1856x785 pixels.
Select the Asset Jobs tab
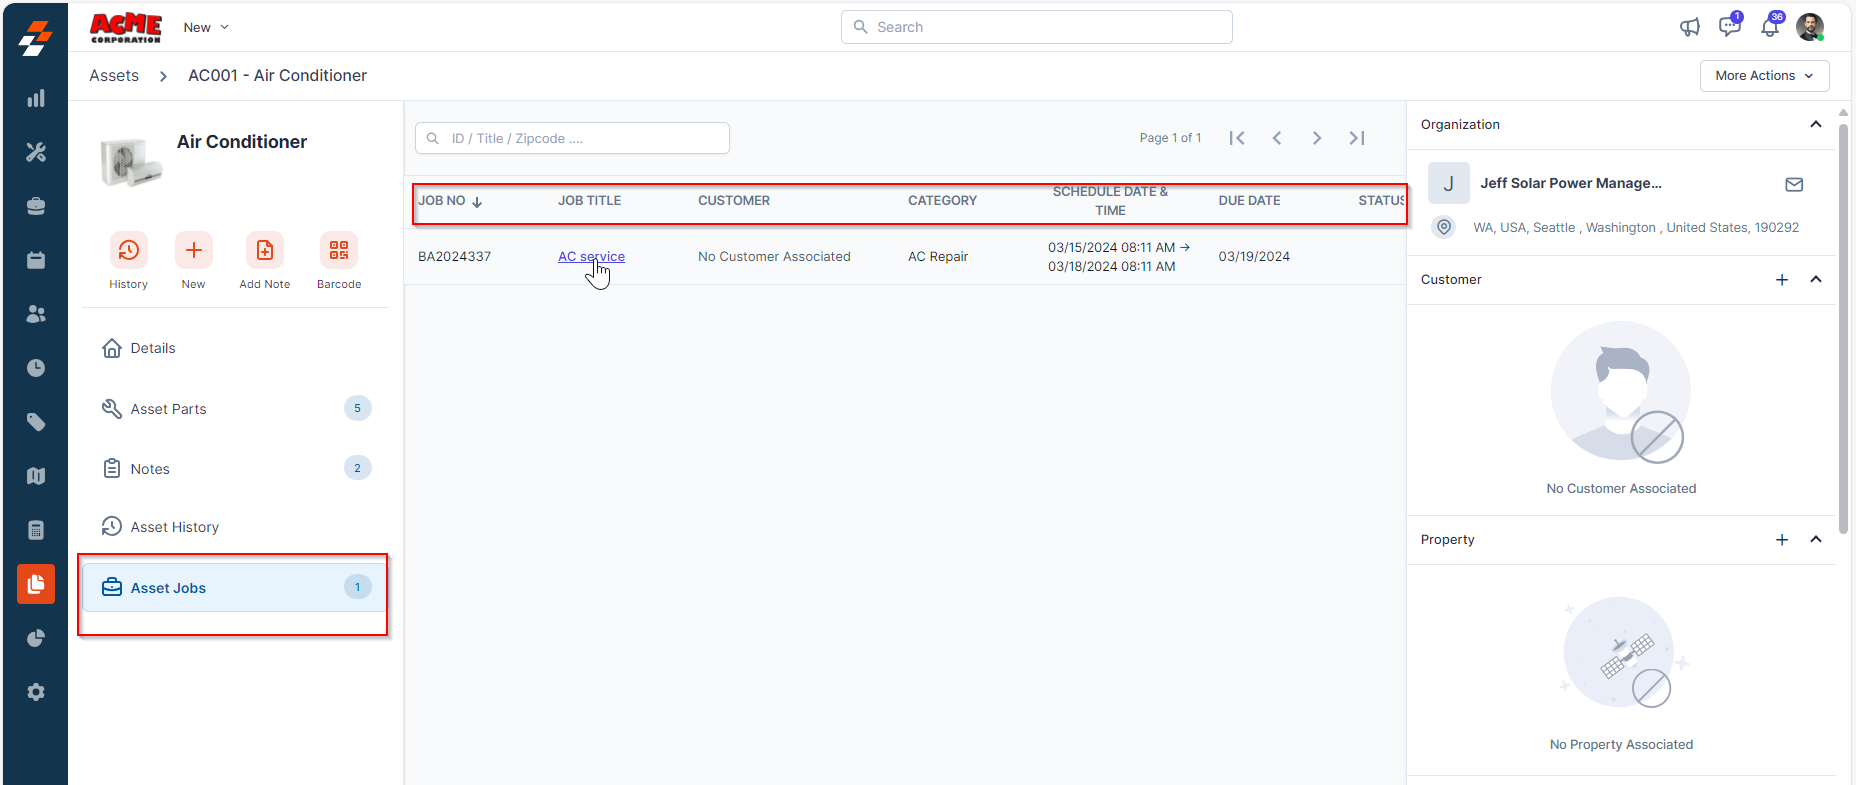point(233,587)
